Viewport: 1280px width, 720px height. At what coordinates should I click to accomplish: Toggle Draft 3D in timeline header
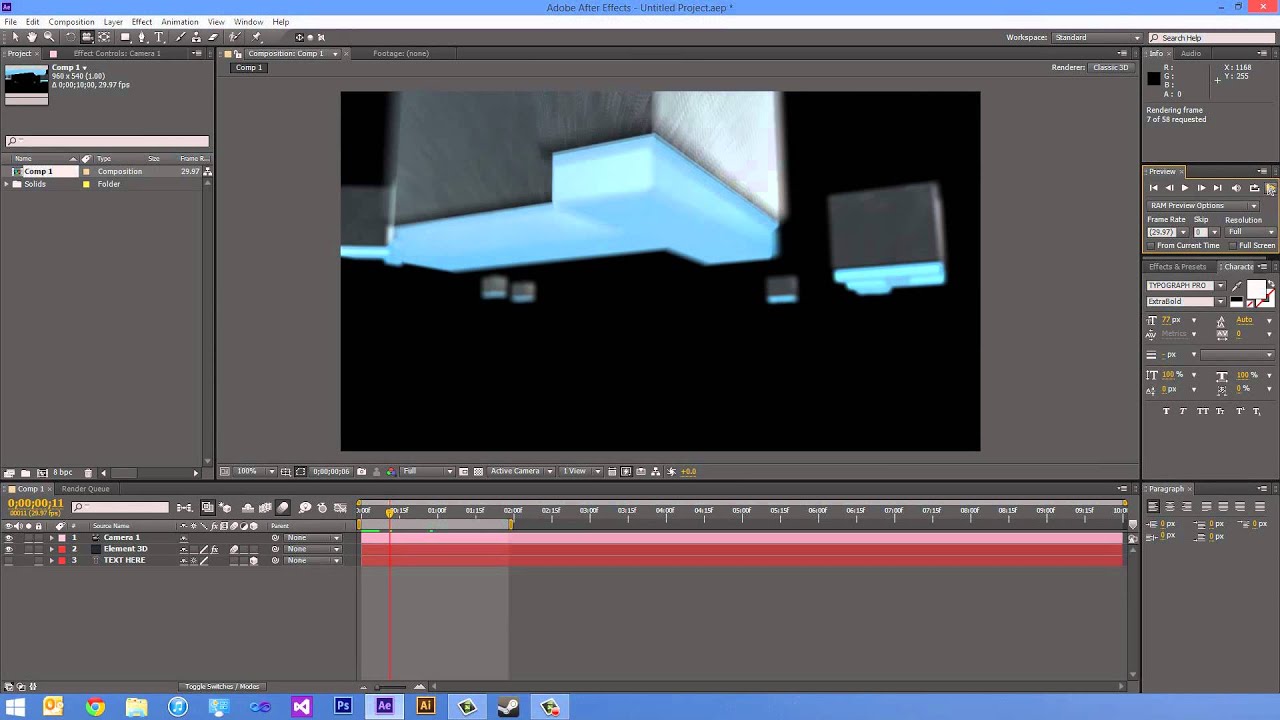point(225,508)
